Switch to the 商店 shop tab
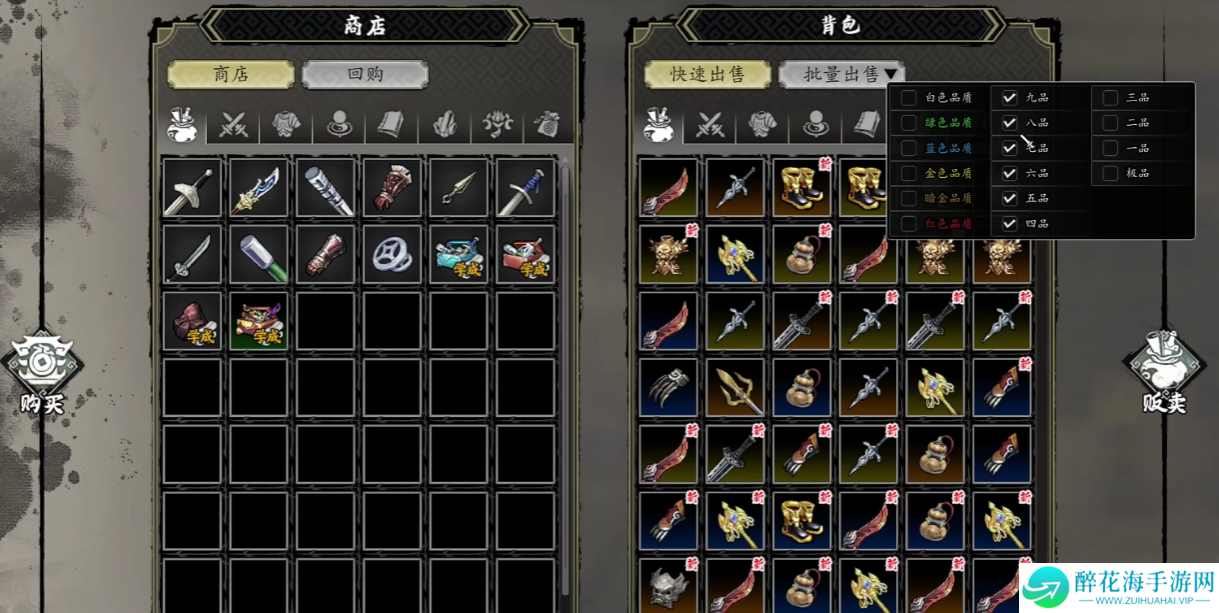Screen dimensions: 1219x613 tap(231, 75)
